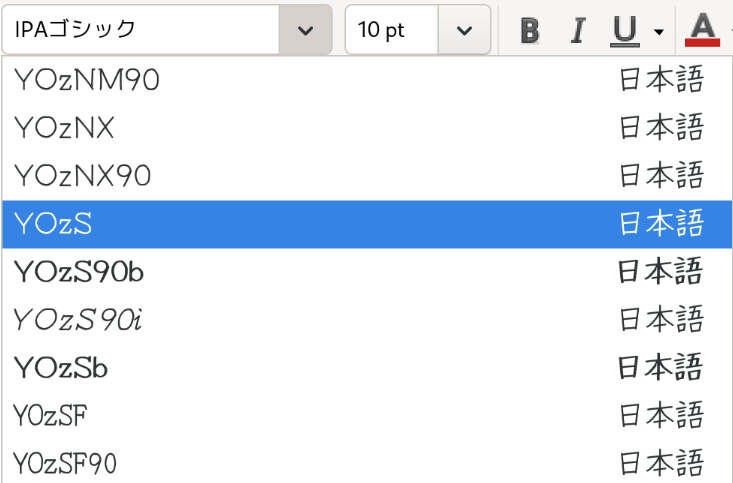Click the 日本語 preview beside YOzNM90
This screenshot has height=483, width=733.
662,80
